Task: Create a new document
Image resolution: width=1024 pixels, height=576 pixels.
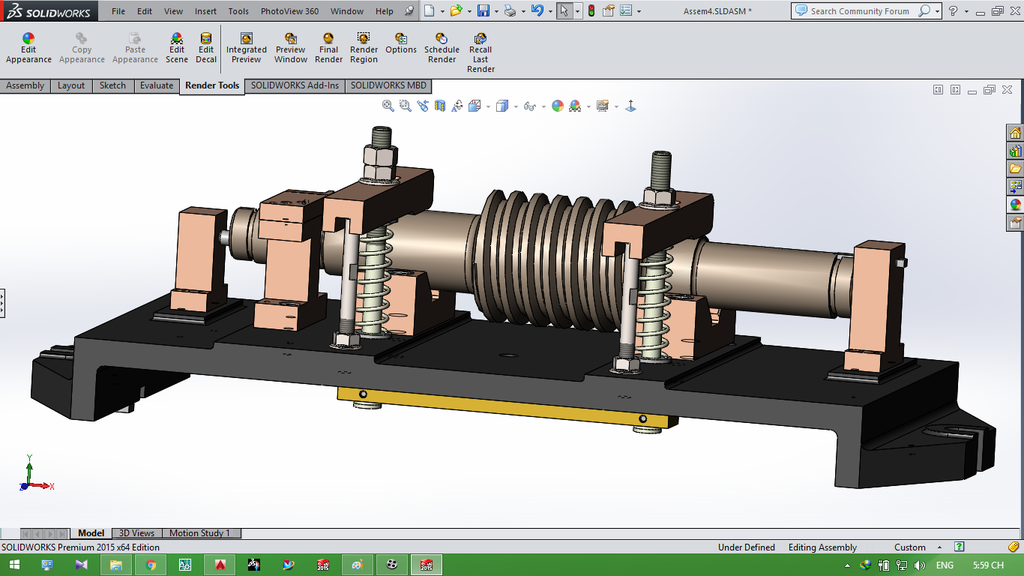Action: click(x=429, y=10)
